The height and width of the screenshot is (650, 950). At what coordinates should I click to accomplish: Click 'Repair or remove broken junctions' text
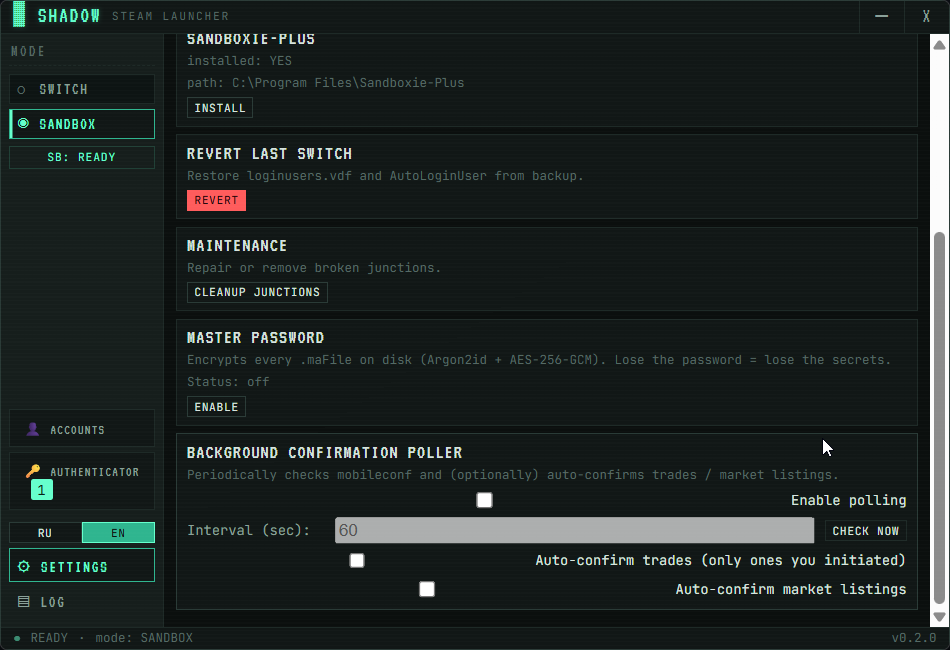314,268
